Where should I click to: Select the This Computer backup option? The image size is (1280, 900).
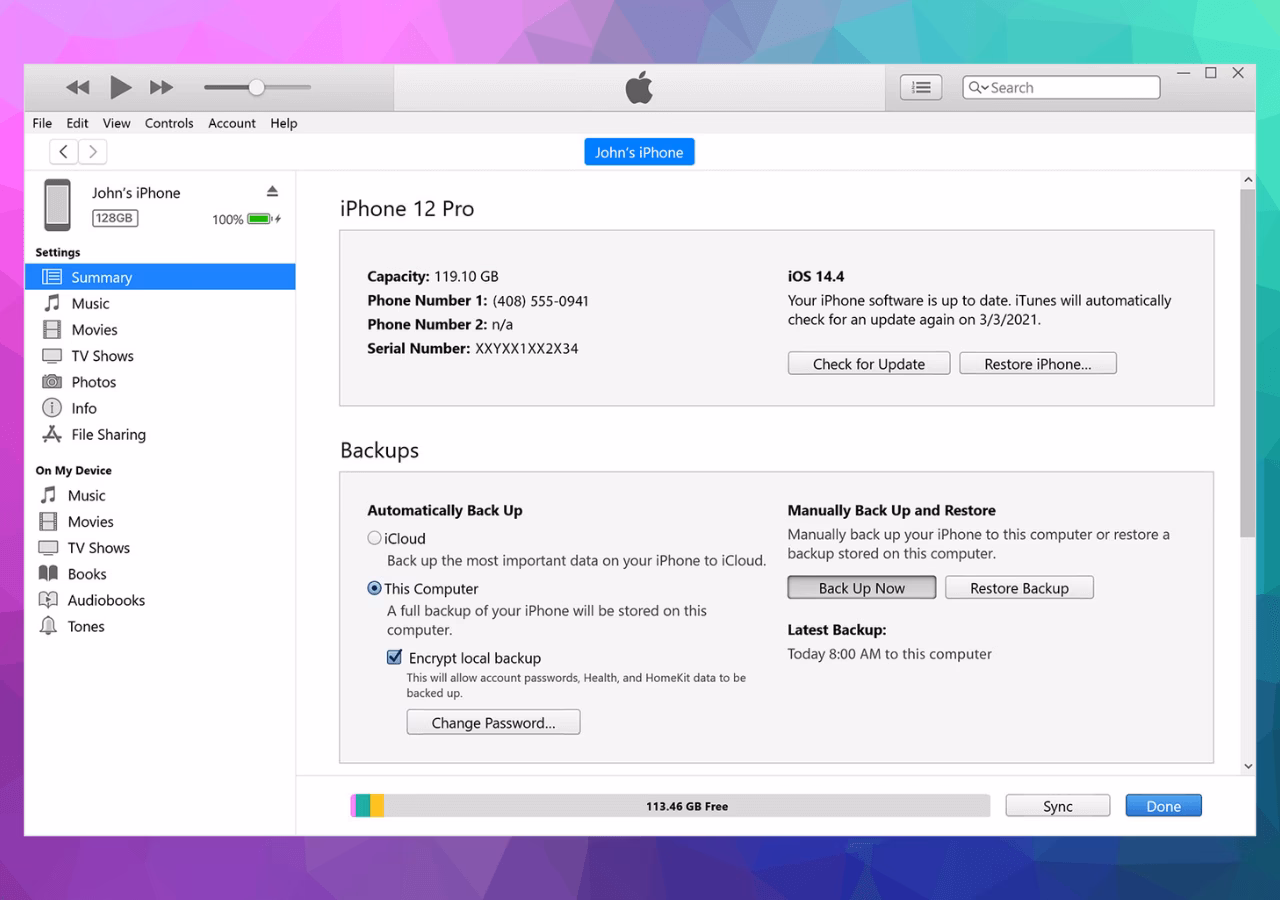[374, 588]
